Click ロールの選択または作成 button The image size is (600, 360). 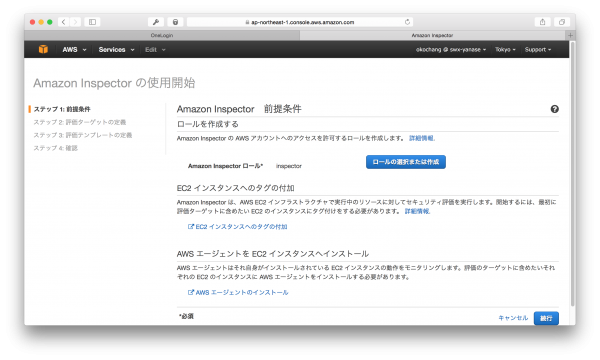click(406, 162)
